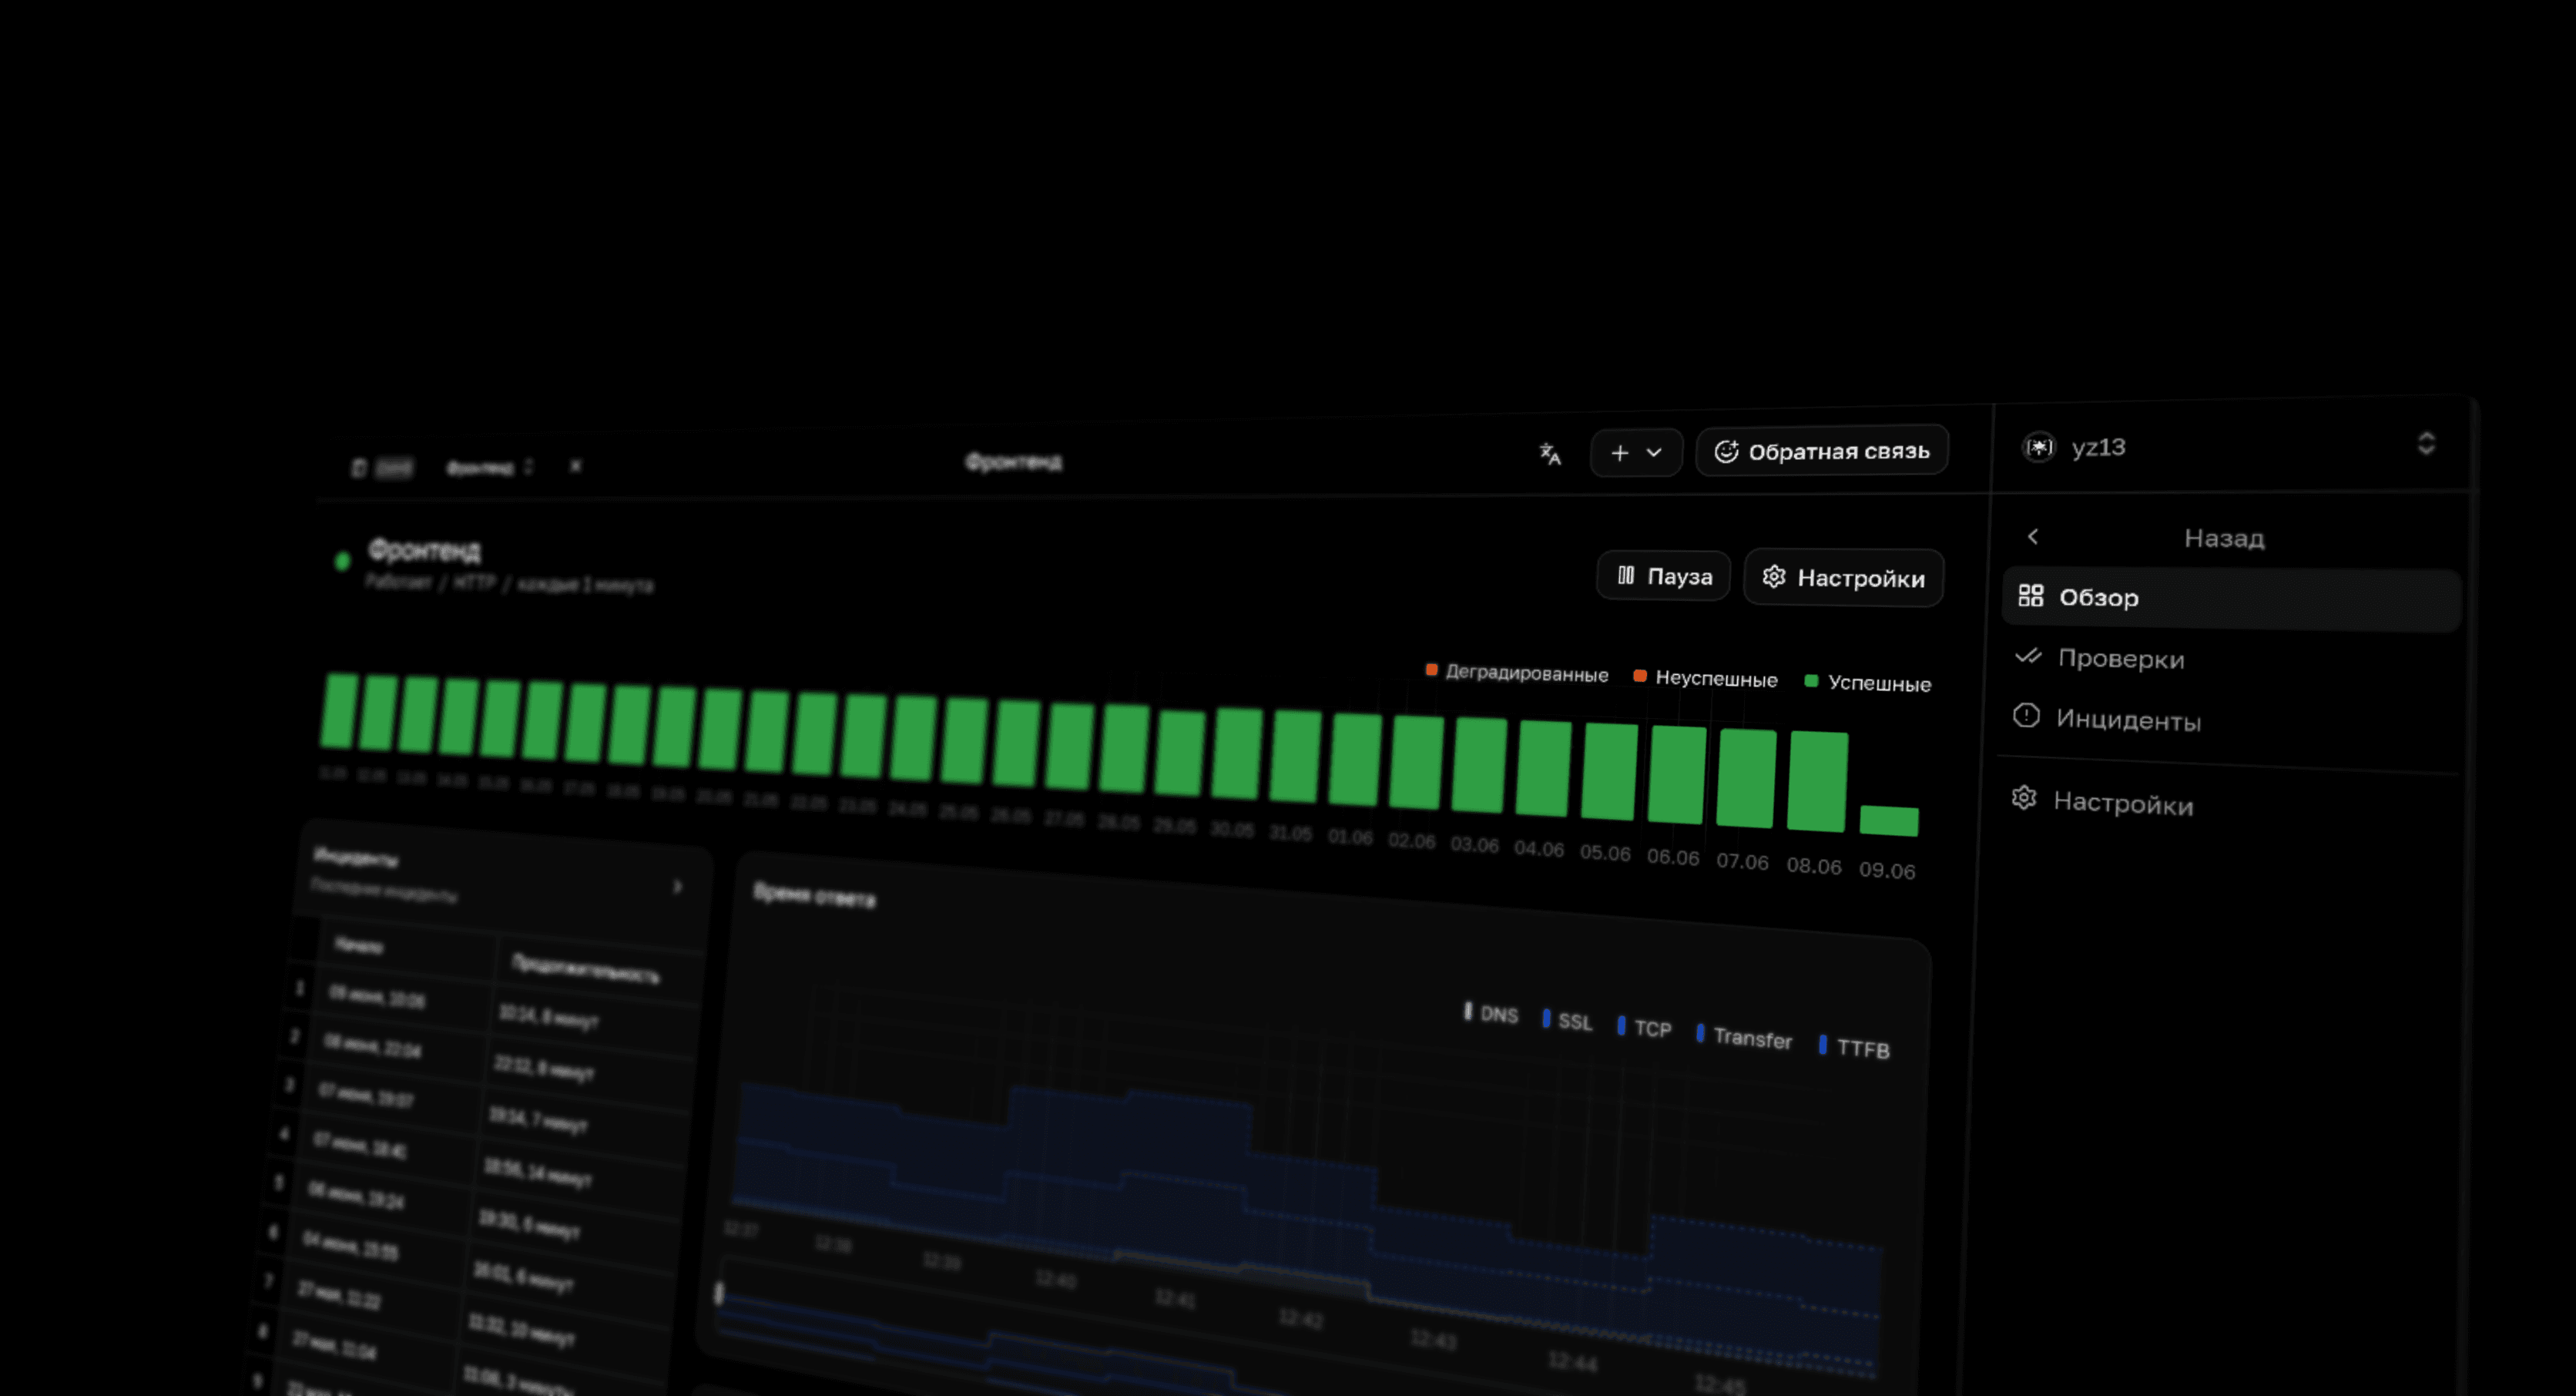Toggle the Неуспешные legend entry
Screen dimensions: 2576x1396
1705,678
